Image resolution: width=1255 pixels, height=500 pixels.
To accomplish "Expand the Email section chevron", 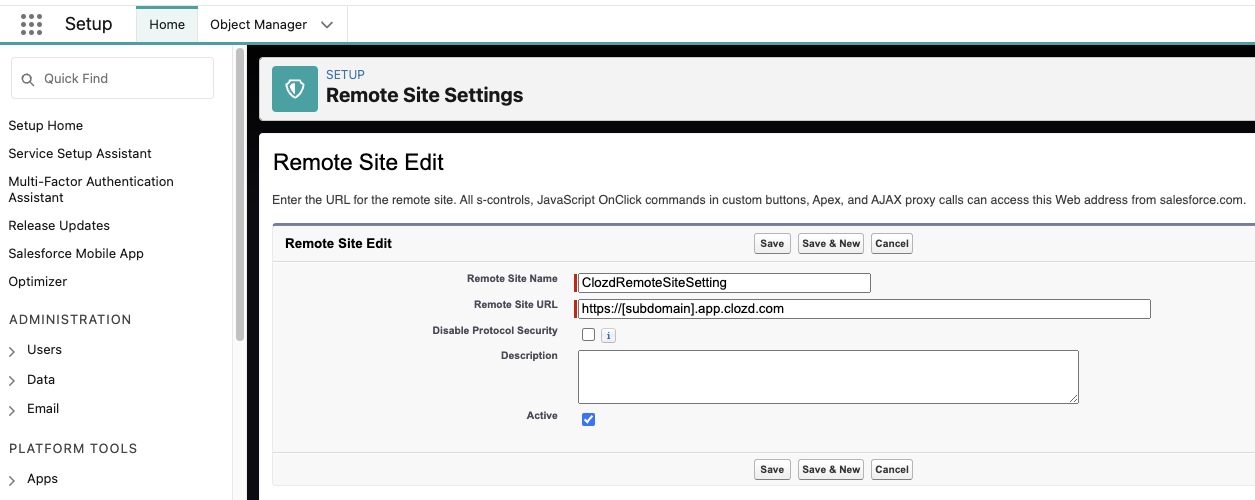I will (x=12, y=410).
